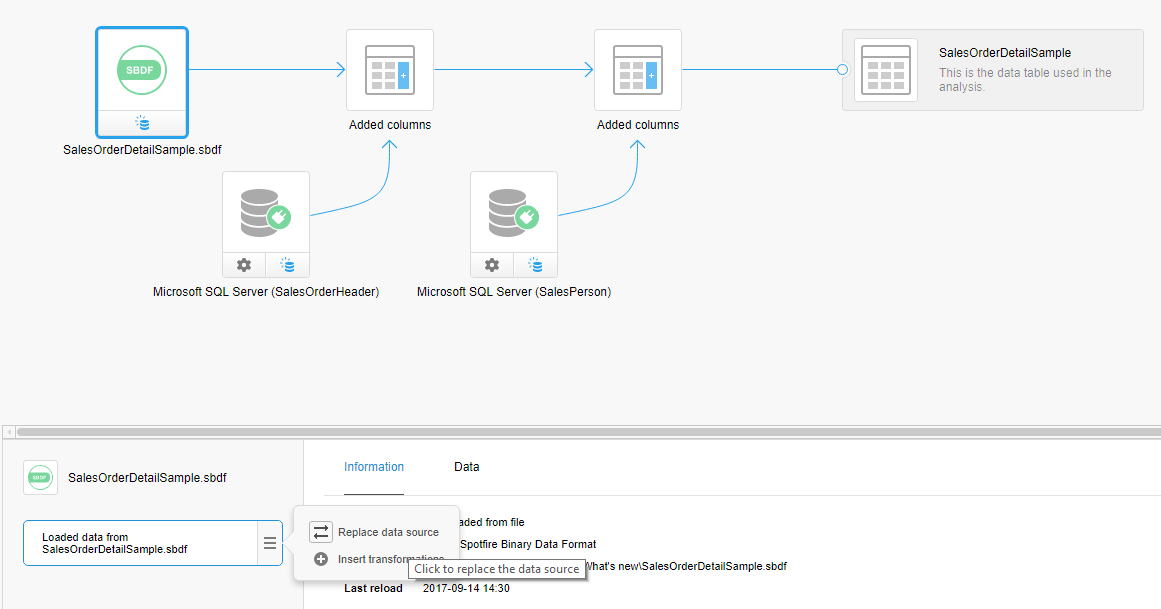Select the SBDF source node icon
This screenshot has width=1161, height=609.
141,70
